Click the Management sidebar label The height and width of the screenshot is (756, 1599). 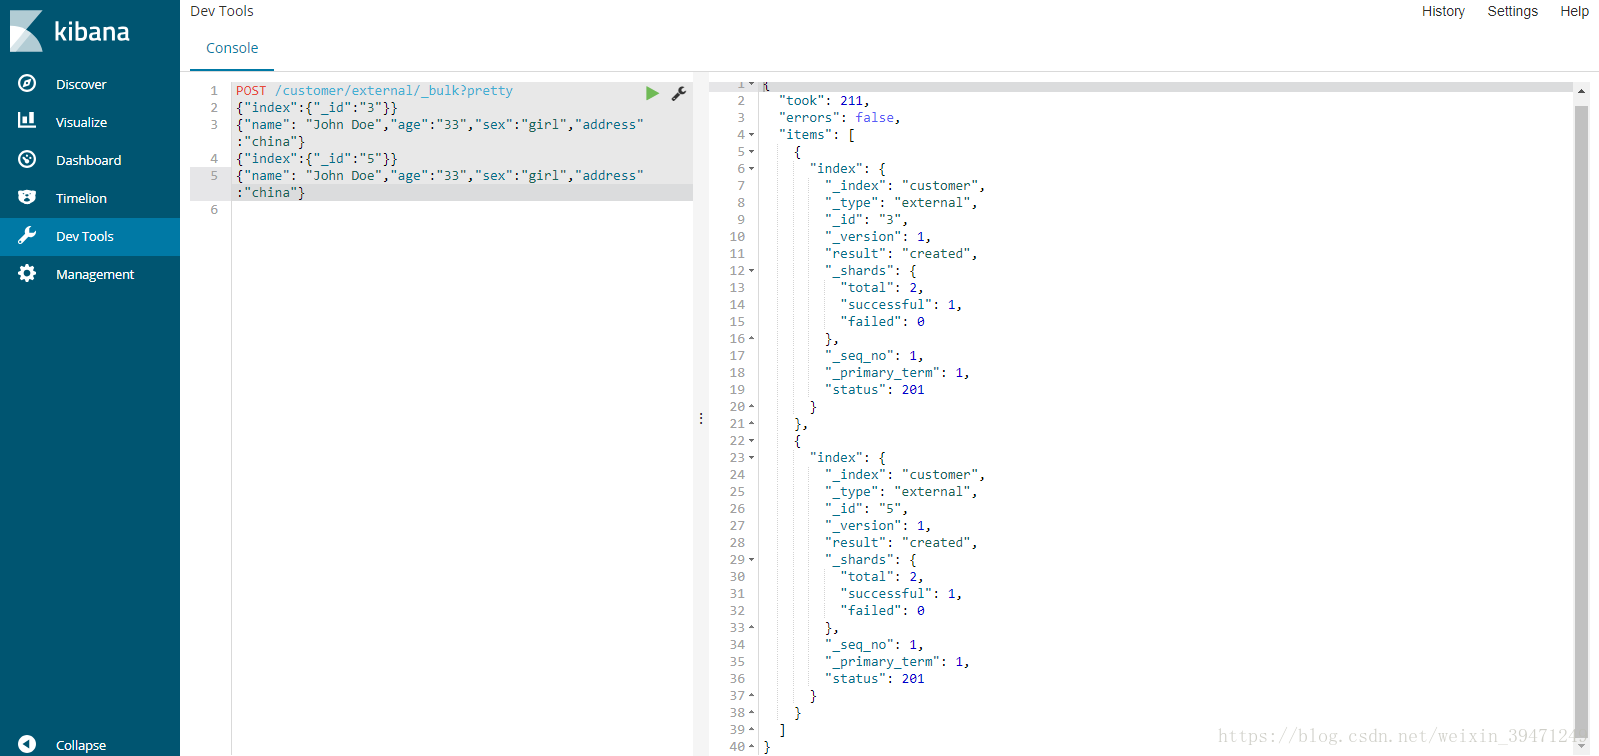click(95, 275)
